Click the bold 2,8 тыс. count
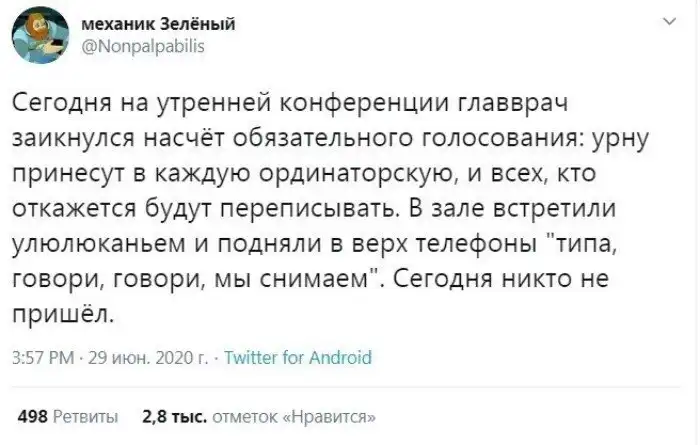The height and width of the screenshot is (445, 700). coord(172,416)
